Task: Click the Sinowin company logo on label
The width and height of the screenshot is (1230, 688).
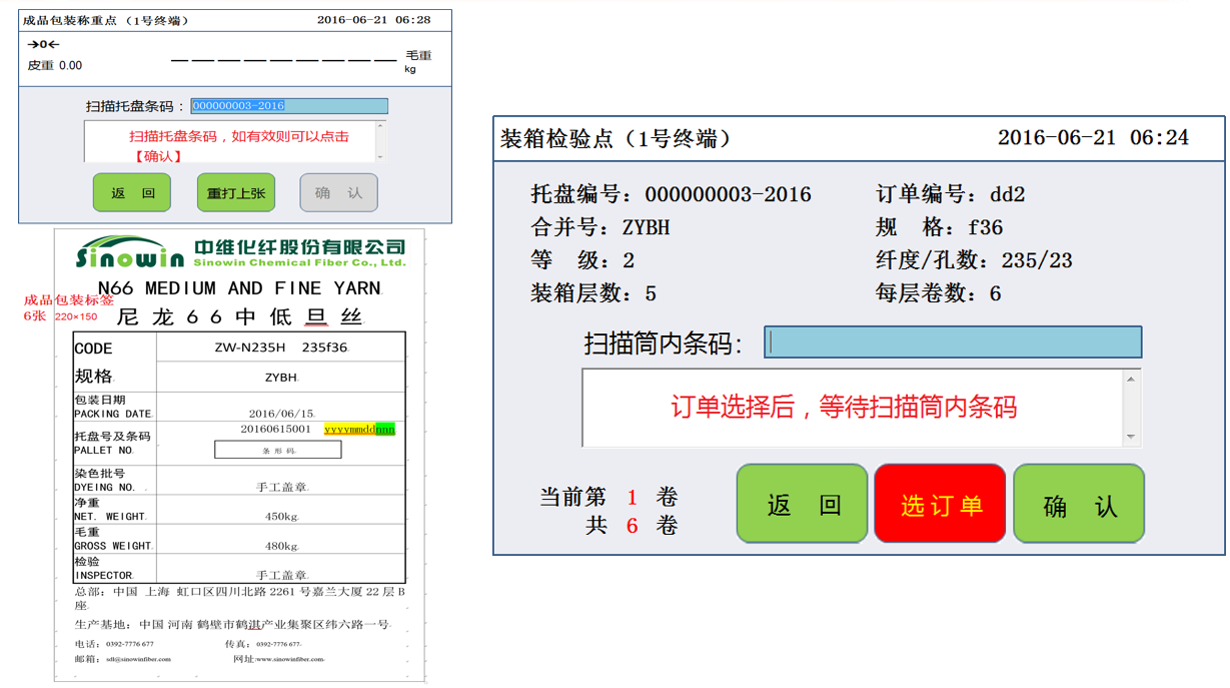Action: tap(240, 252)
